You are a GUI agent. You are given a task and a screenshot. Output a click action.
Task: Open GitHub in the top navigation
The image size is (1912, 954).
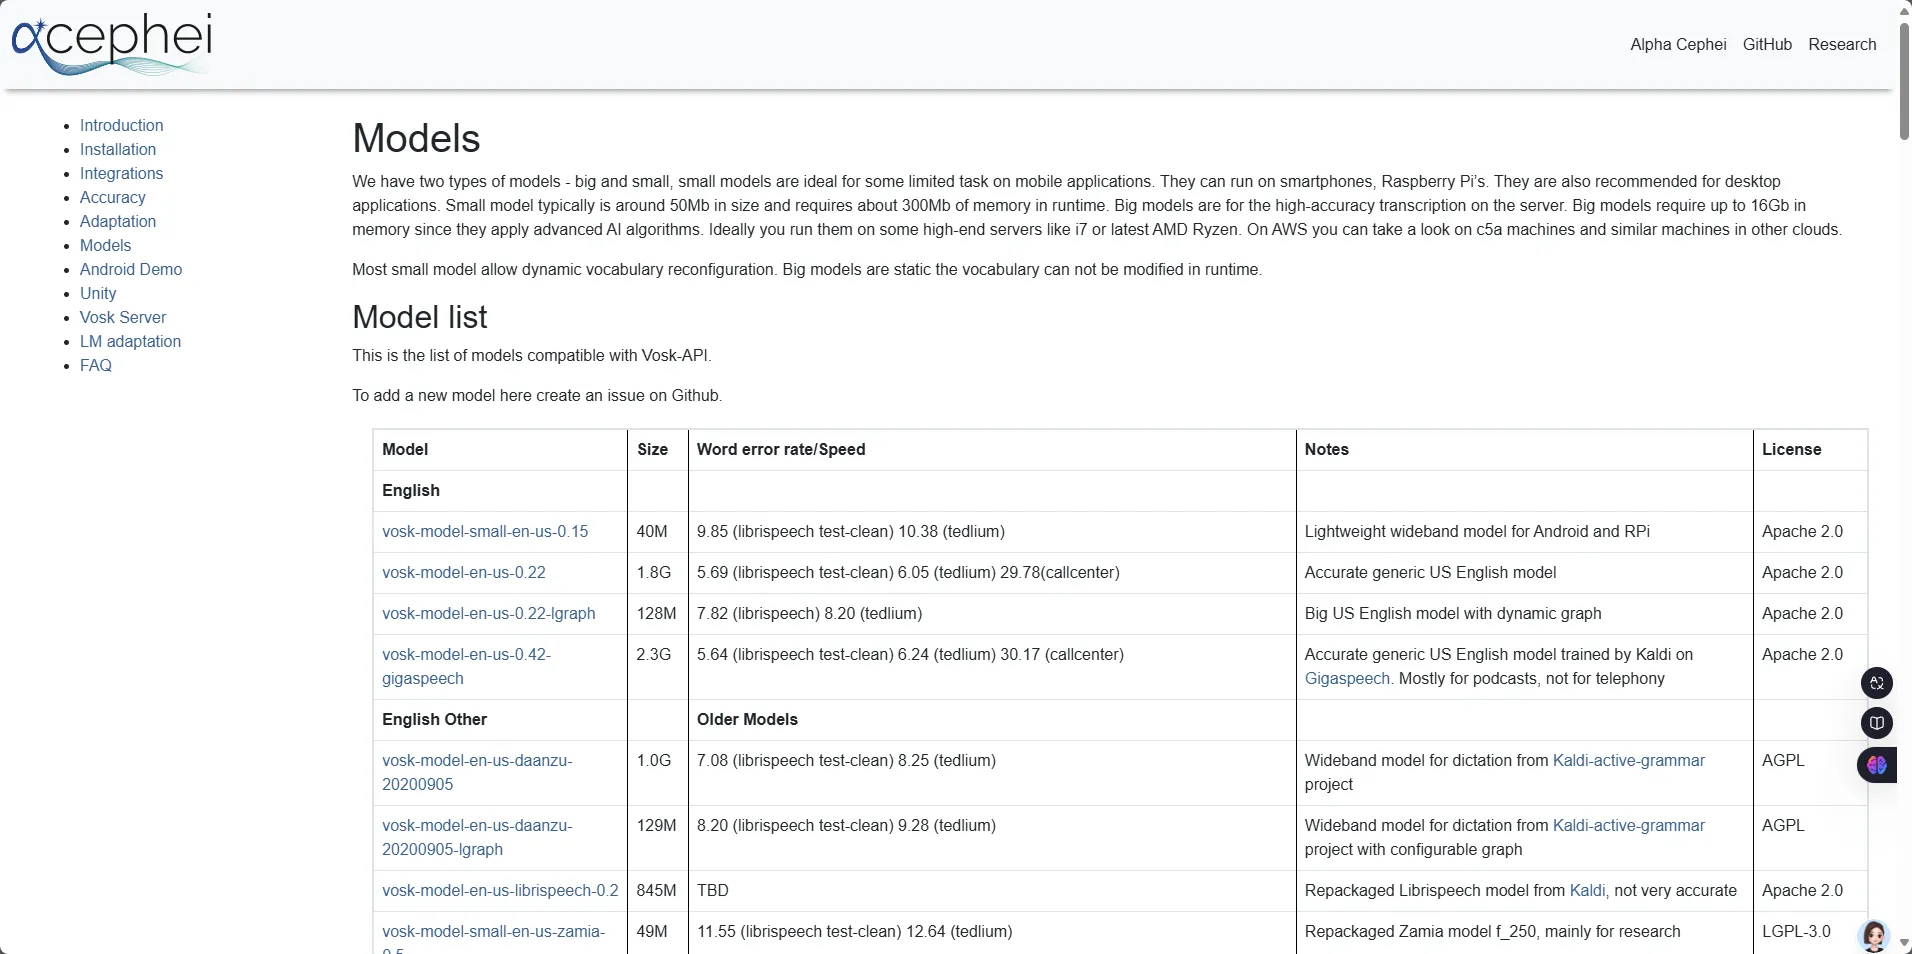[x=1767, y=44]
